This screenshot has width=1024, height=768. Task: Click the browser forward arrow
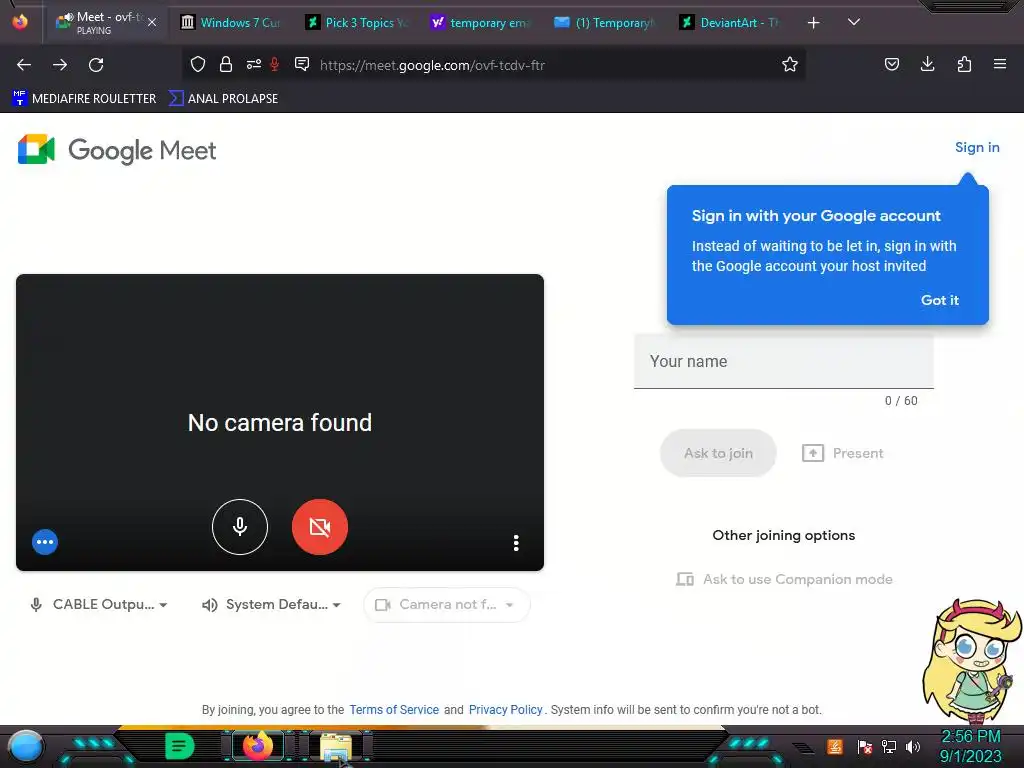coord(60,65)
